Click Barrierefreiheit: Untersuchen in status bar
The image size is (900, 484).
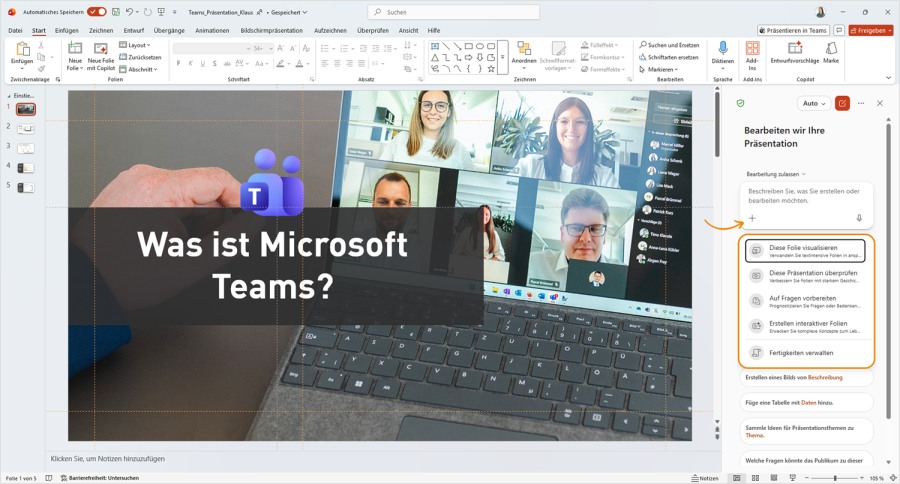click(100, 478)
